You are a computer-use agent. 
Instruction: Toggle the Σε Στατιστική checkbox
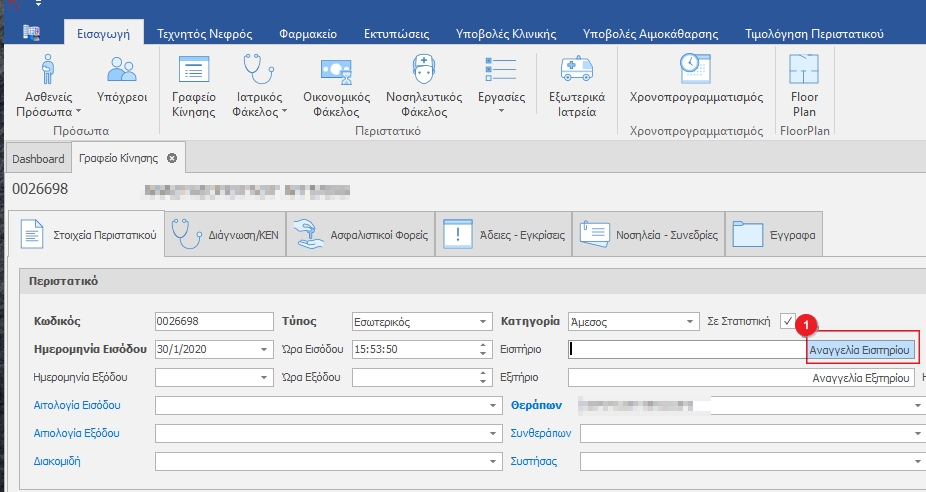(788, 321)
